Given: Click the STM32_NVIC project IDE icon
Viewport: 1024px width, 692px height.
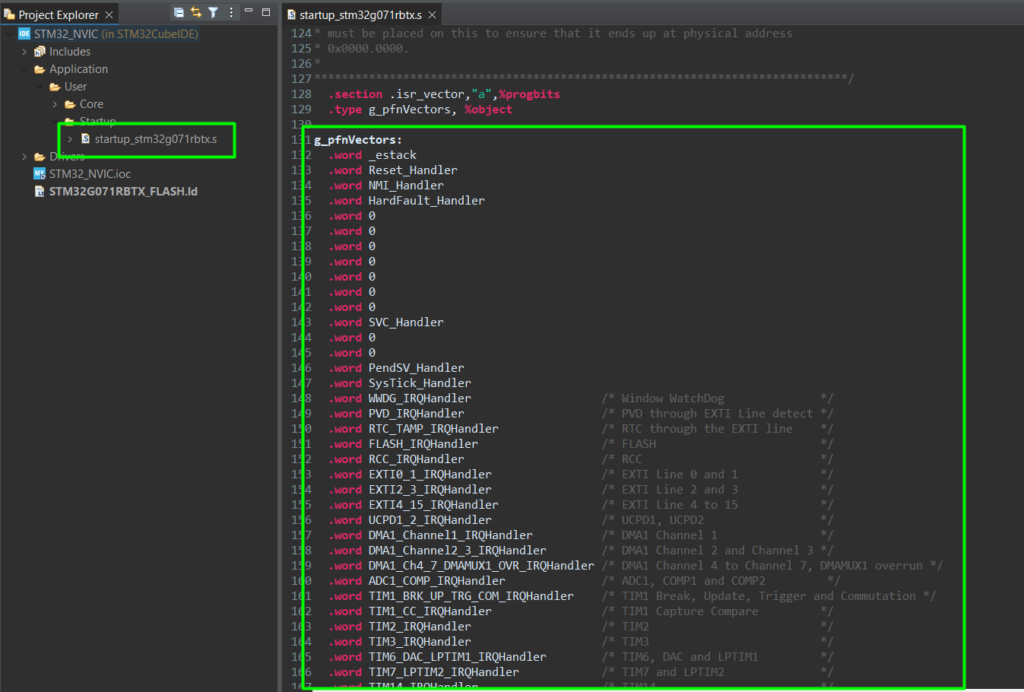Looking at the screenshot, I should [x=25, y=34].
